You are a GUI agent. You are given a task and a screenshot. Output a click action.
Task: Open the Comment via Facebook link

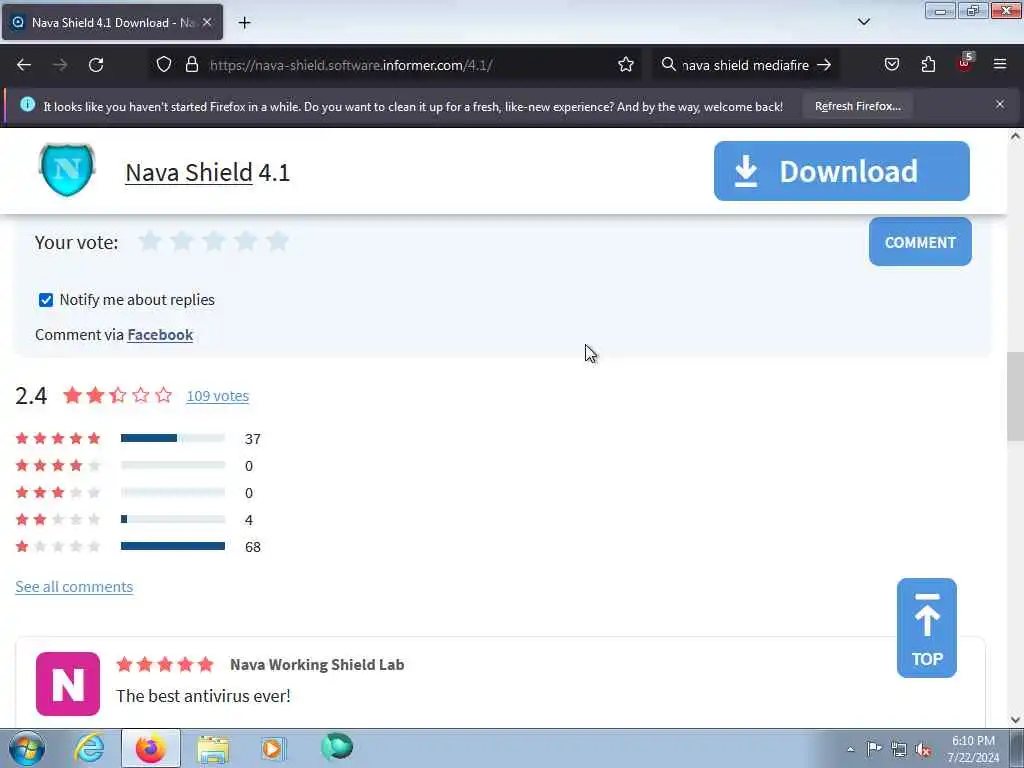tap(160, 335)
